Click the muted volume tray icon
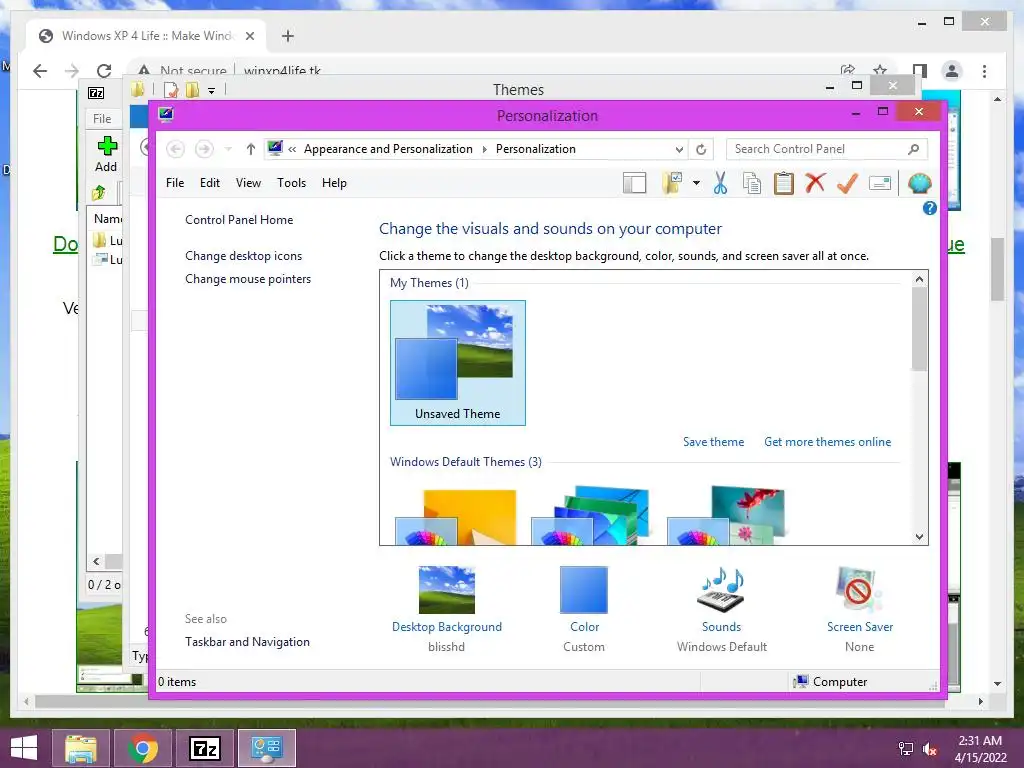 click(930, 749)
